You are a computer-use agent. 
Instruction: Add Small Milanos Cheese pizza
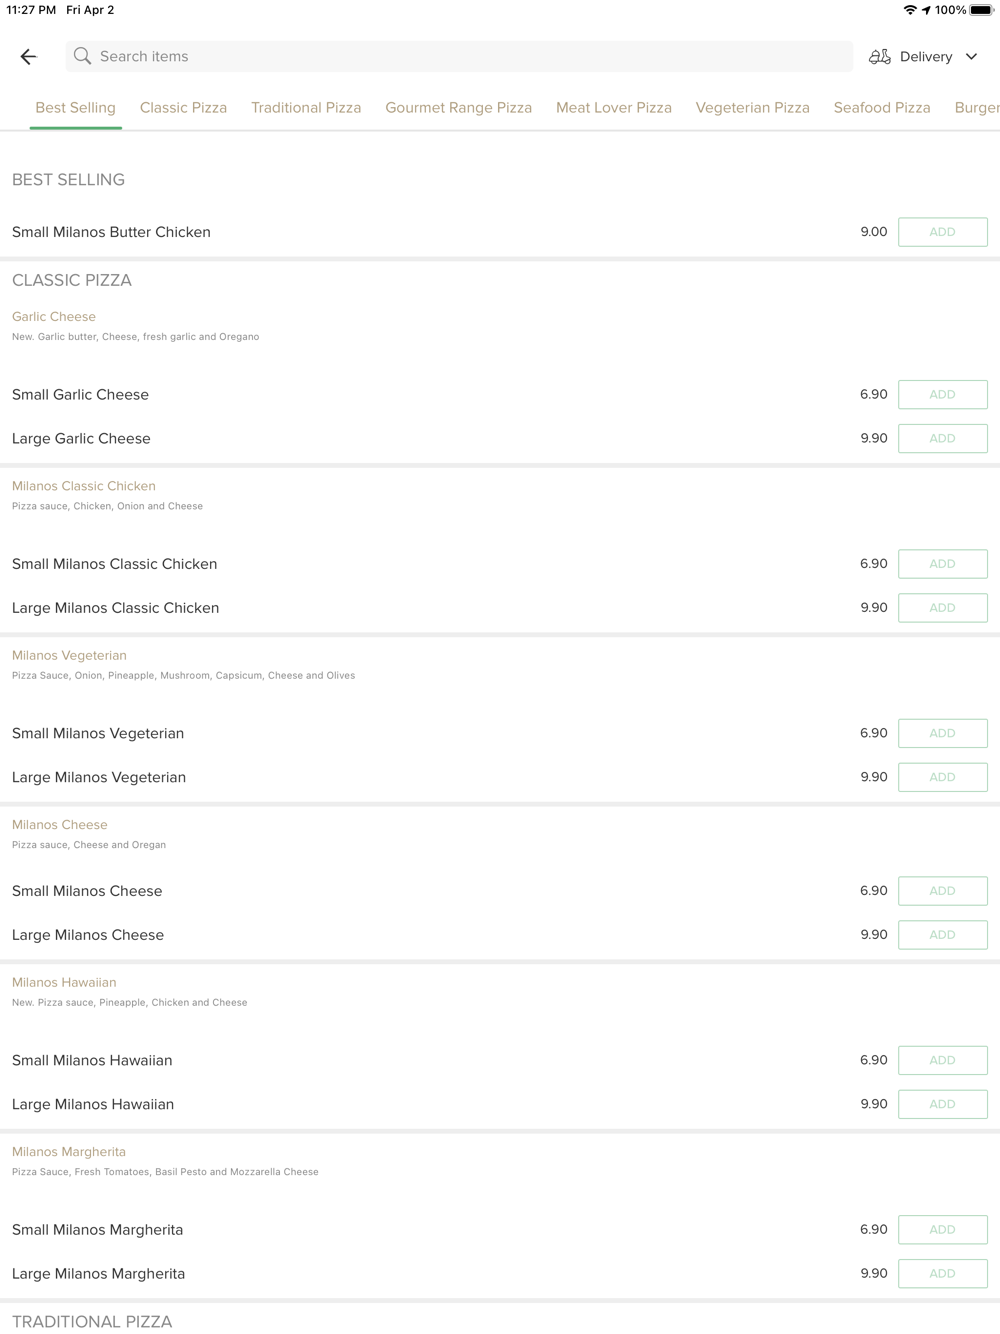pyautogui.click(x=943, y=891)
